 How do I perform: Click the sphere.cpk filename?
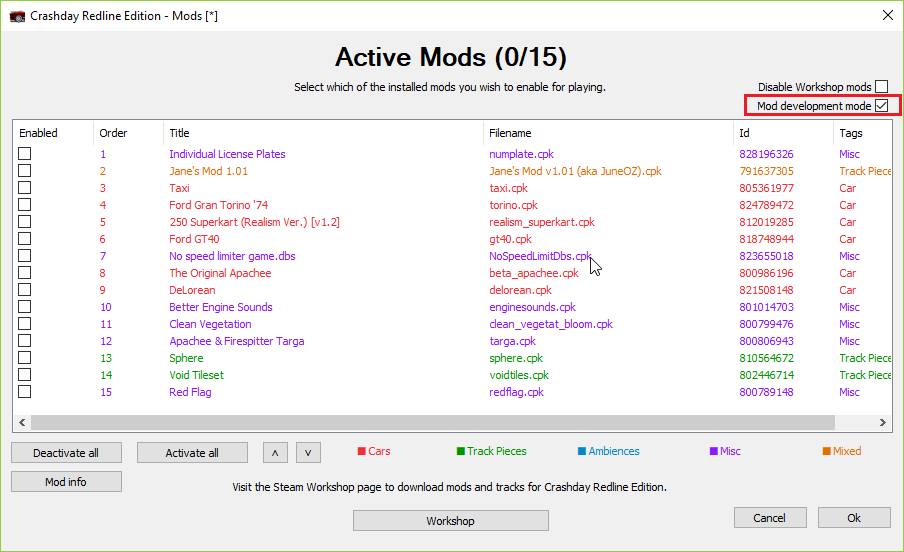[x=516, y=358]
